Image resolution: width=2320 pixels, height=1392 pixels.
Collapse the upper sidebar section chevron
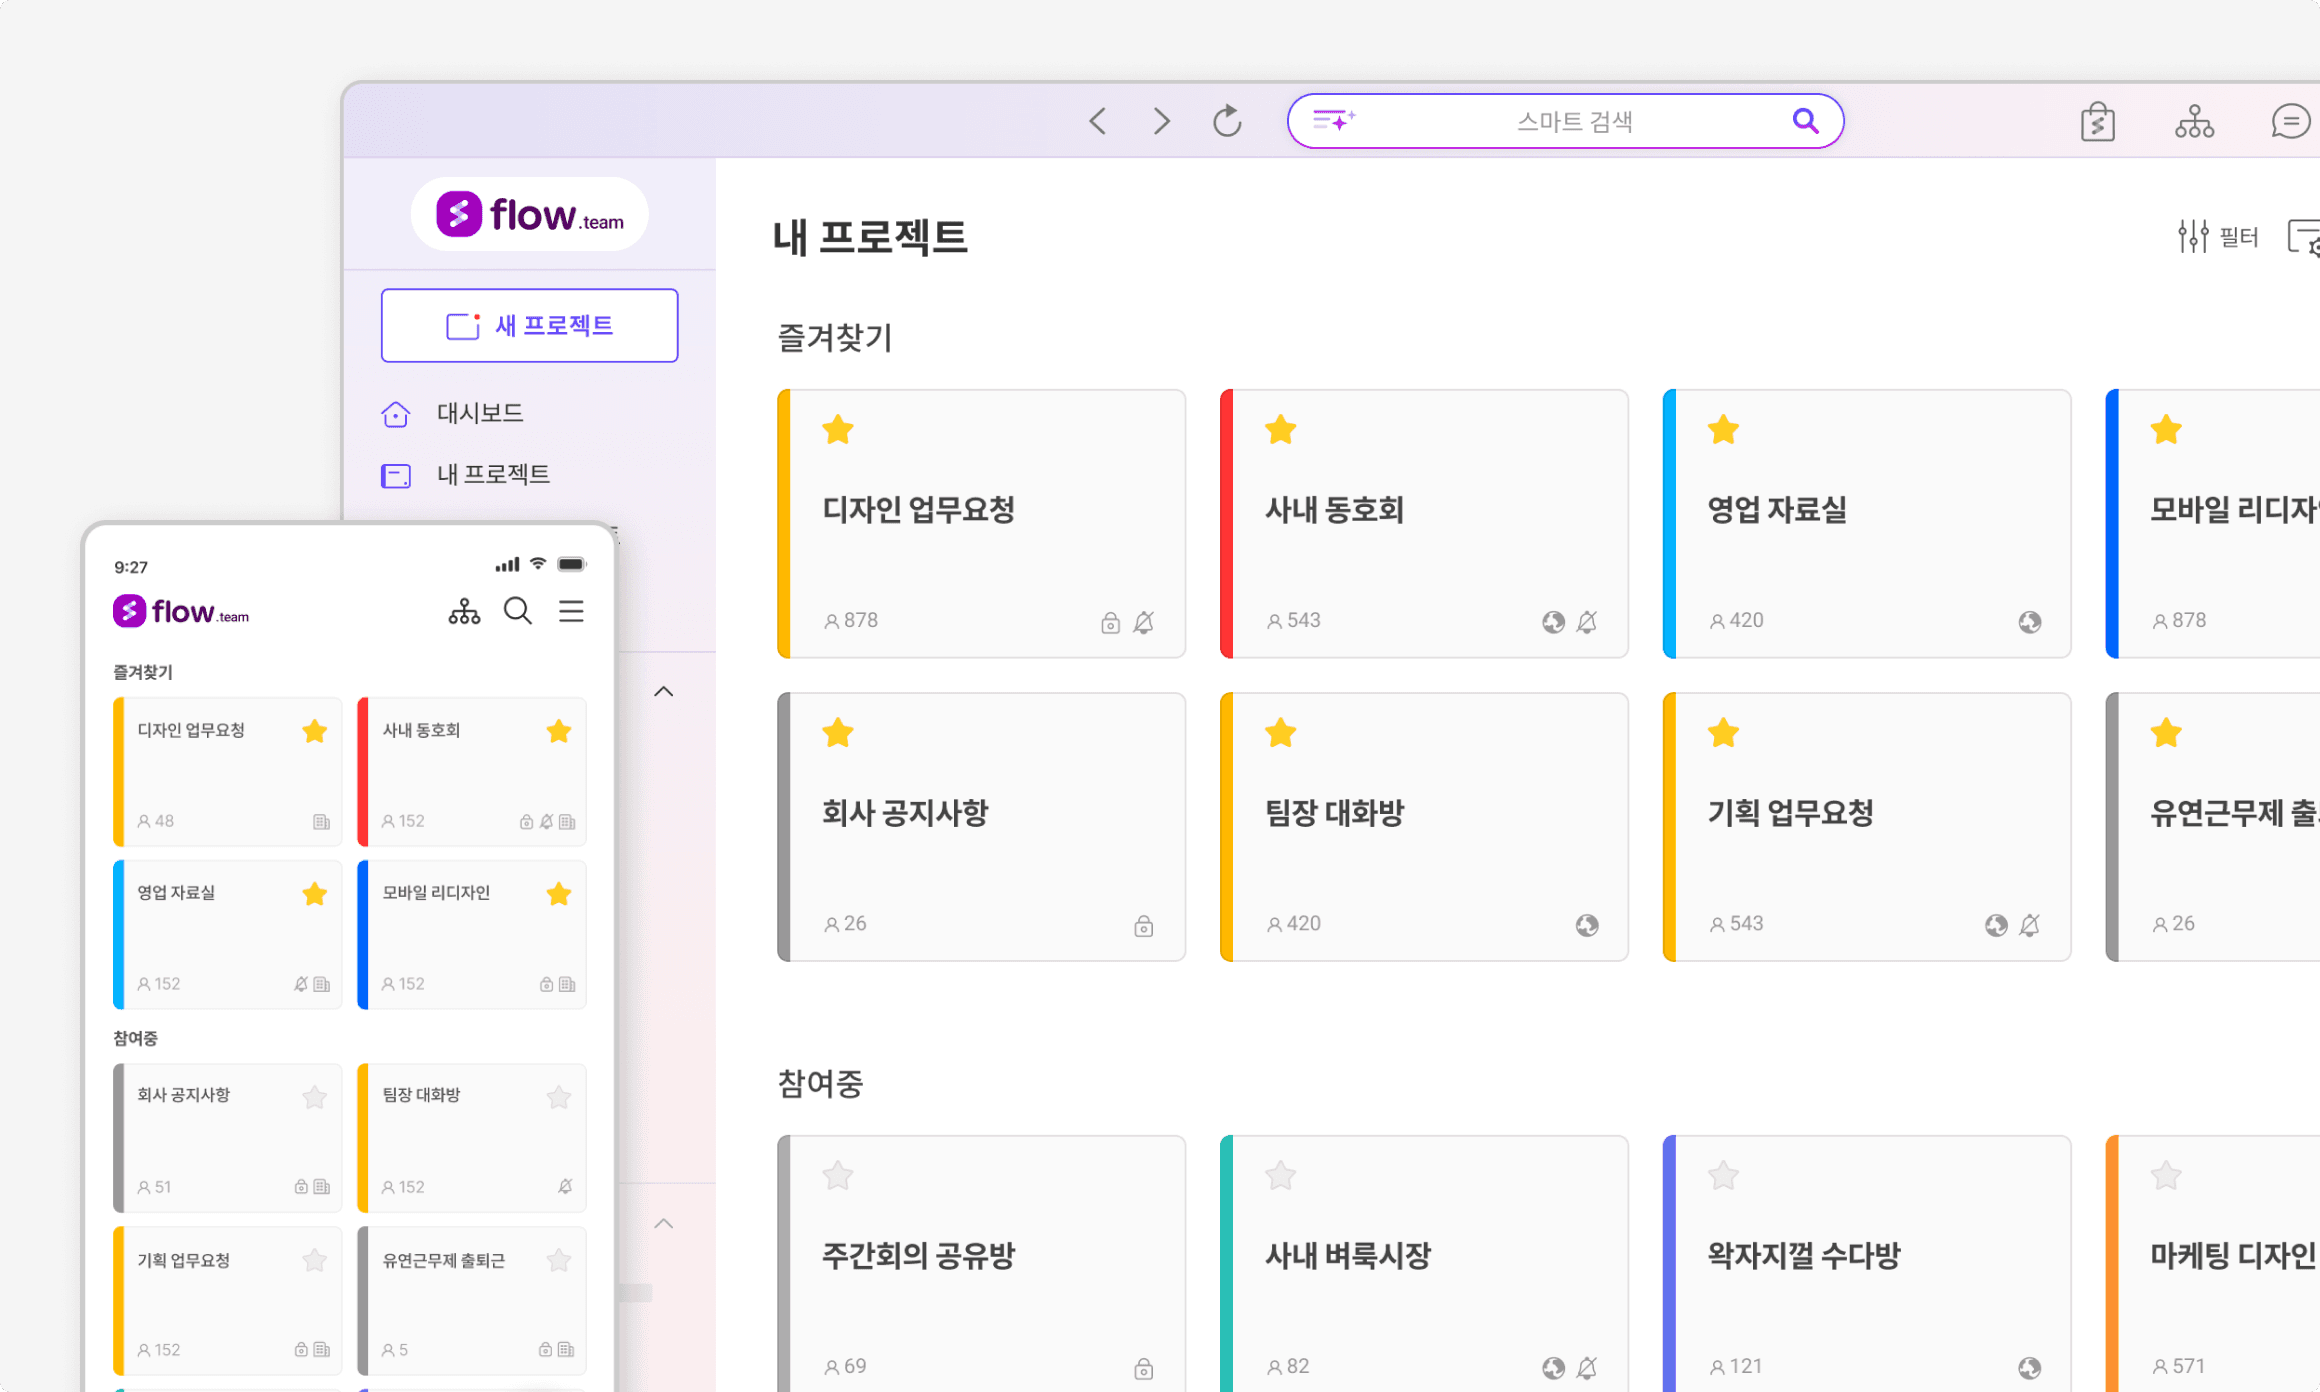pyautogui.click(x=664, y=692)
